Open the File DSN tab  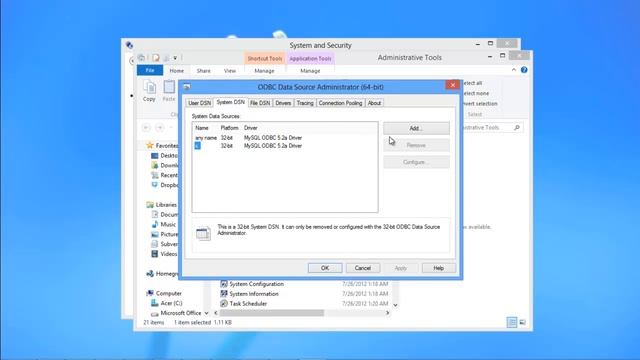click(x=260, y=103)
